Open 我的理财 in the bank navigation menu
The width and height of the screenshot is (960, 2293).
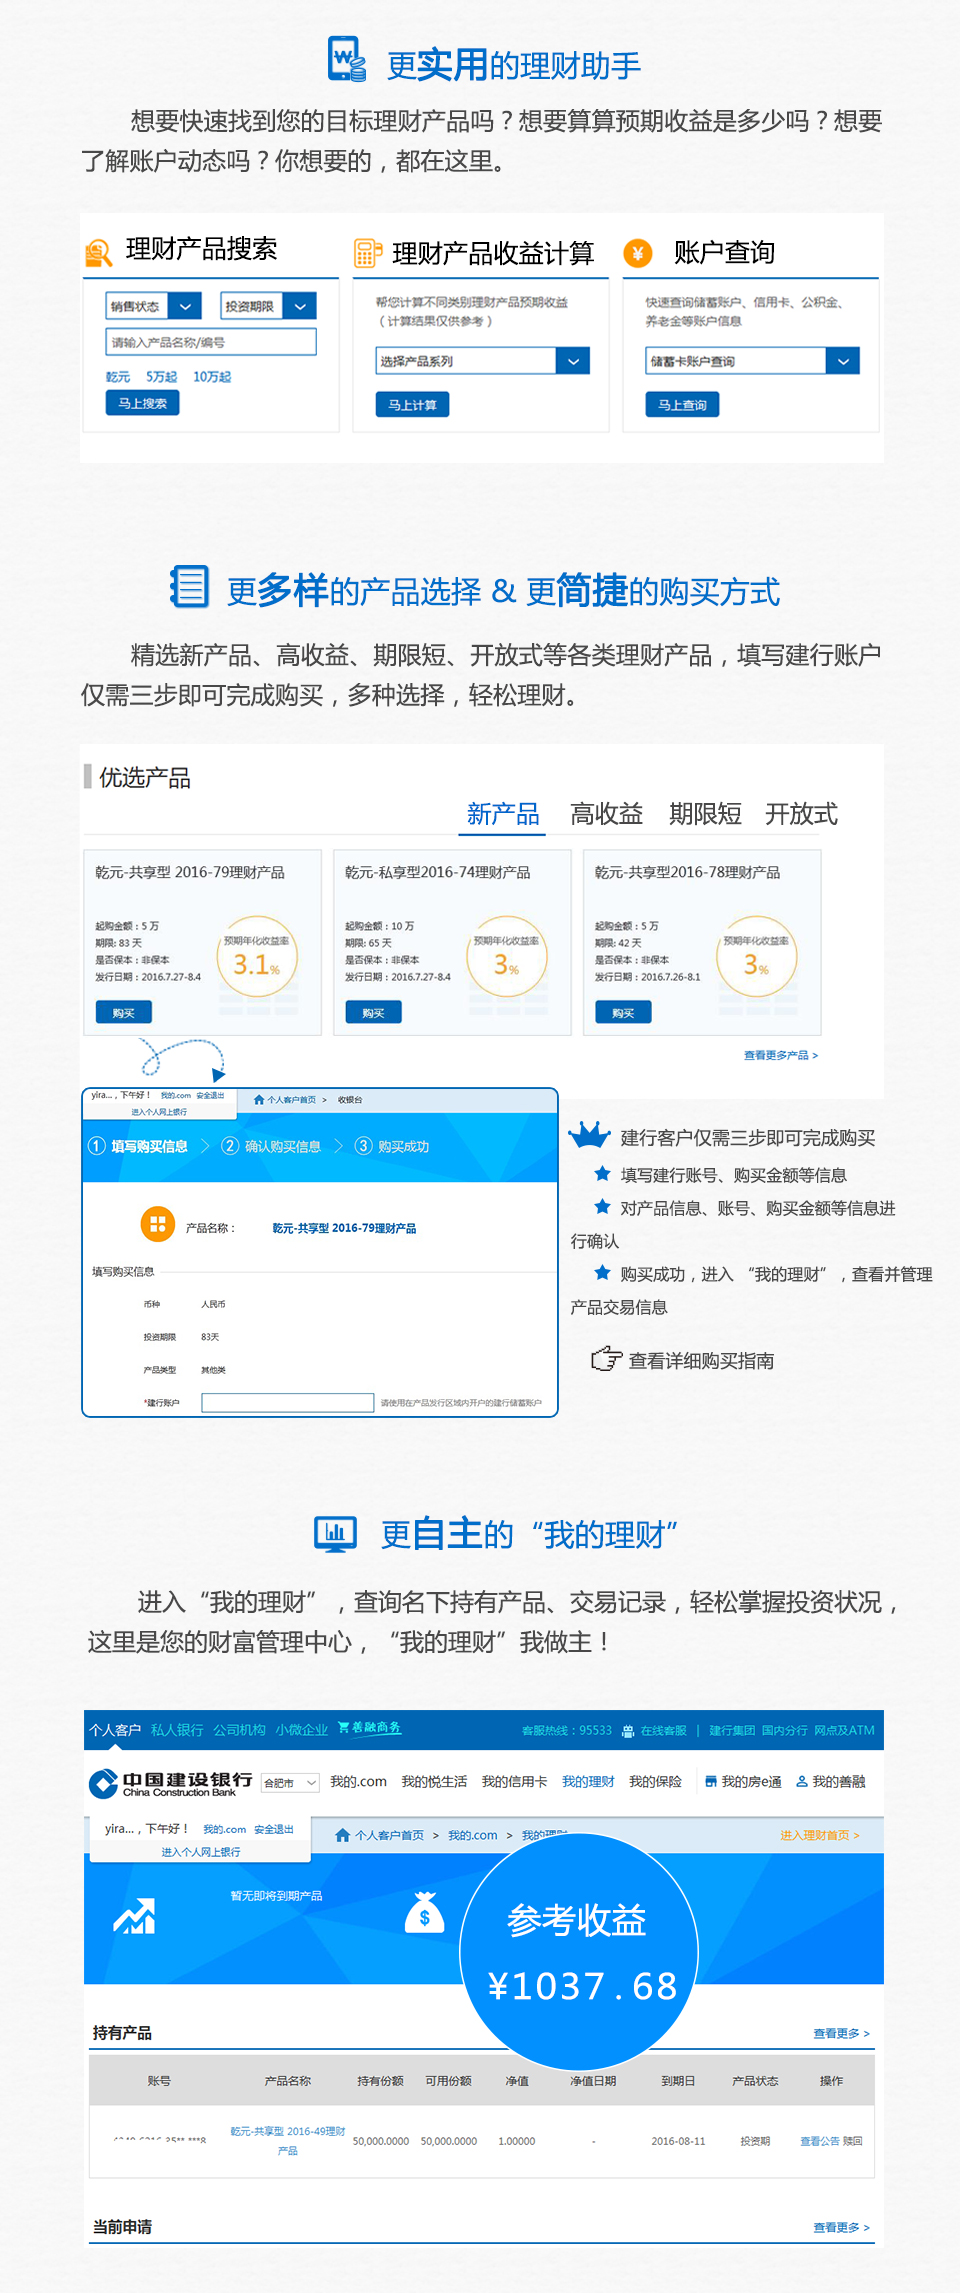[588, 1782]
